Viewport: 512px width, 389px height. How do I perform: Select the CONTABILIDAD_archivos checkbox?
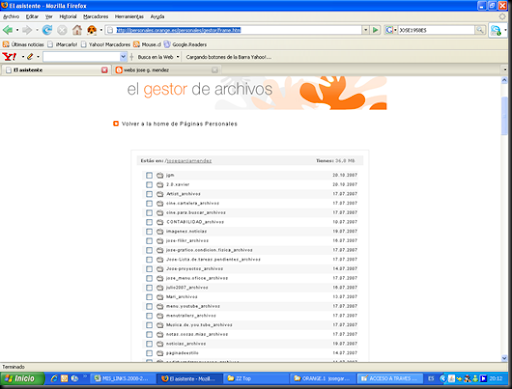coord(149,222)
